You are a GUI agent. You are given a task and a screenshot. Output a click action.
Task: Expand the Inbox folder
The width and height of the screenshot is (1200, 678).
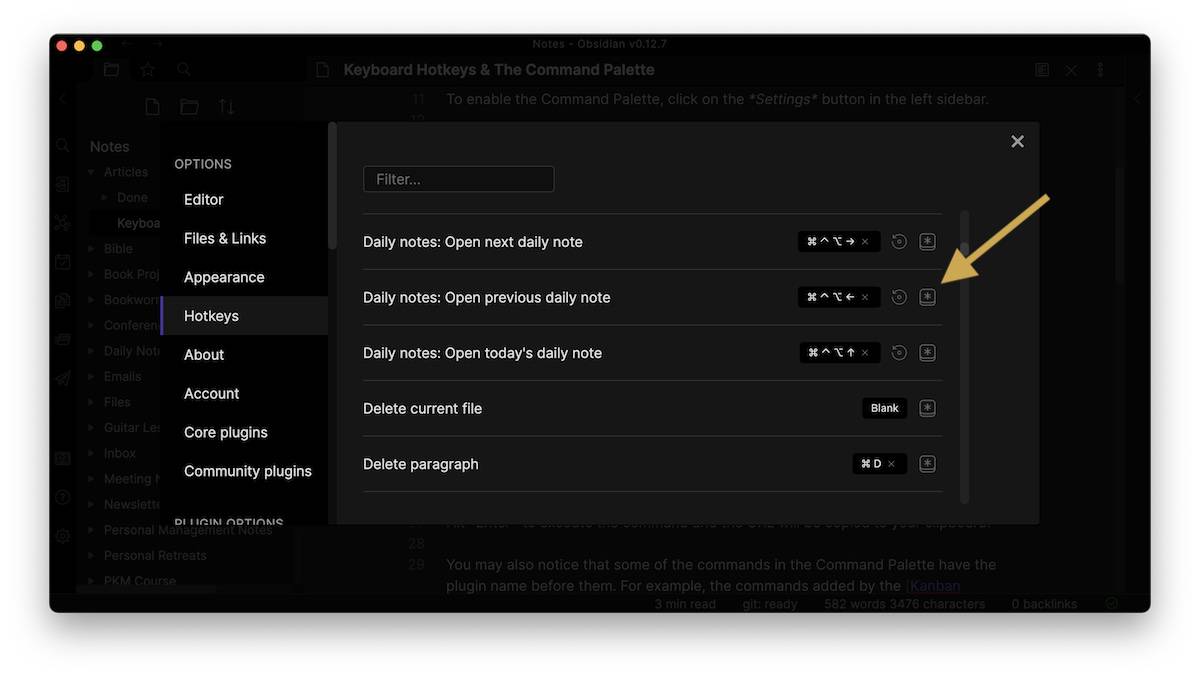click(x=93, y=453)
